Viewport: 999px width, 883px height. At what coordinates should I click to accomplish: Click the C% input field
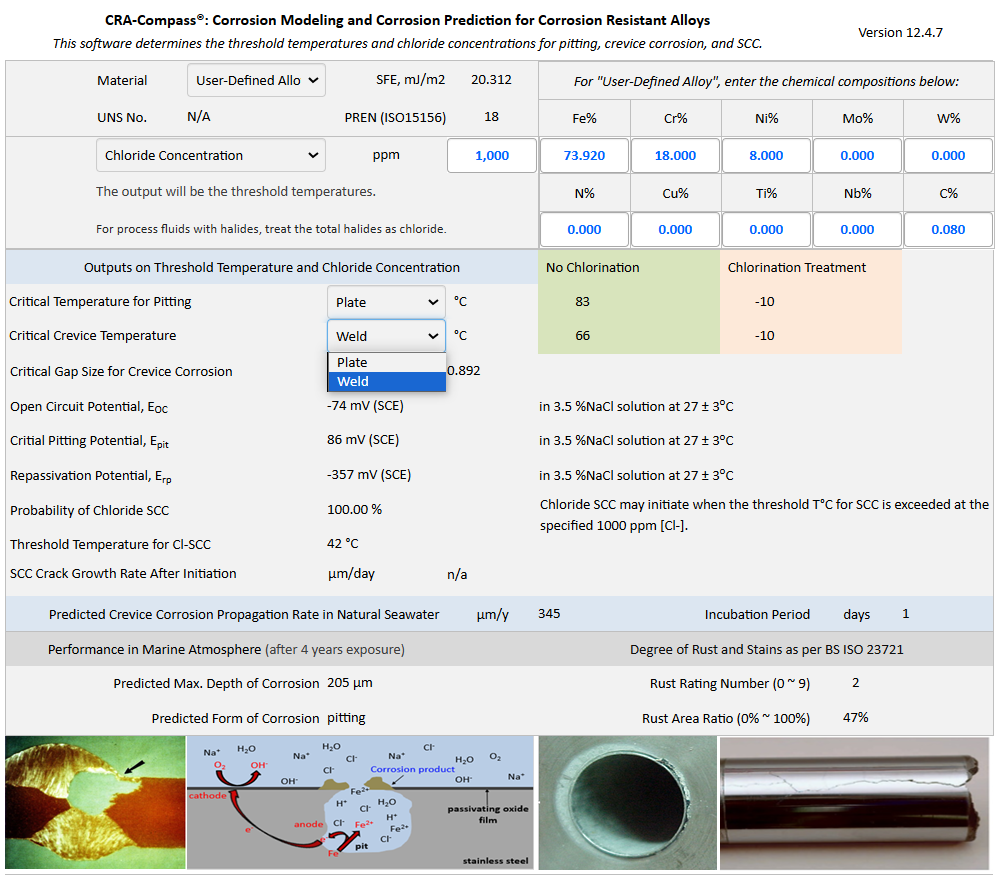948,229
